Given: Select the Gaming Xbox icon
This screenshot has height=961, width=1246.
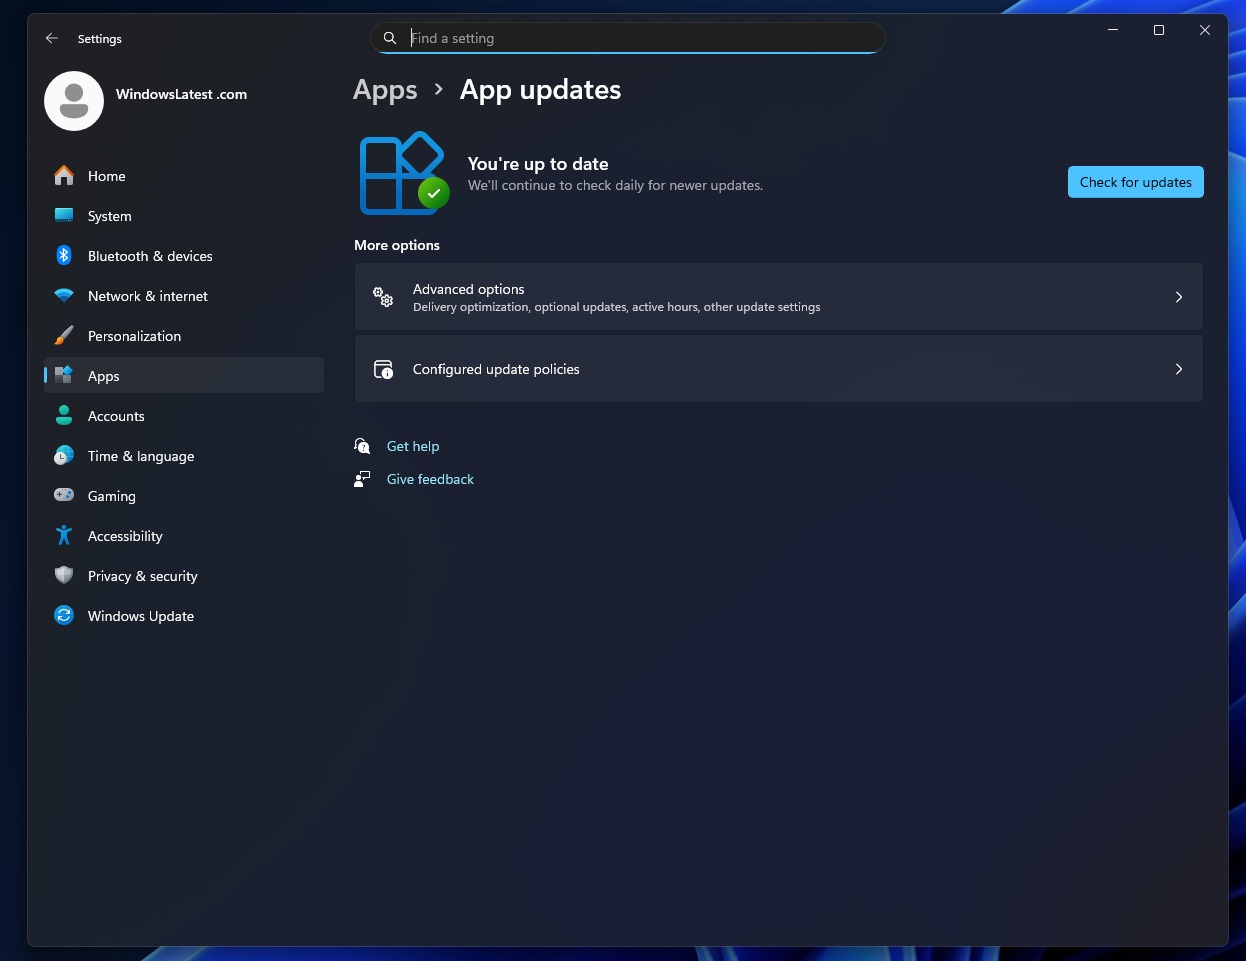Looking at the screenshot, I should click(x=64, y=496).
